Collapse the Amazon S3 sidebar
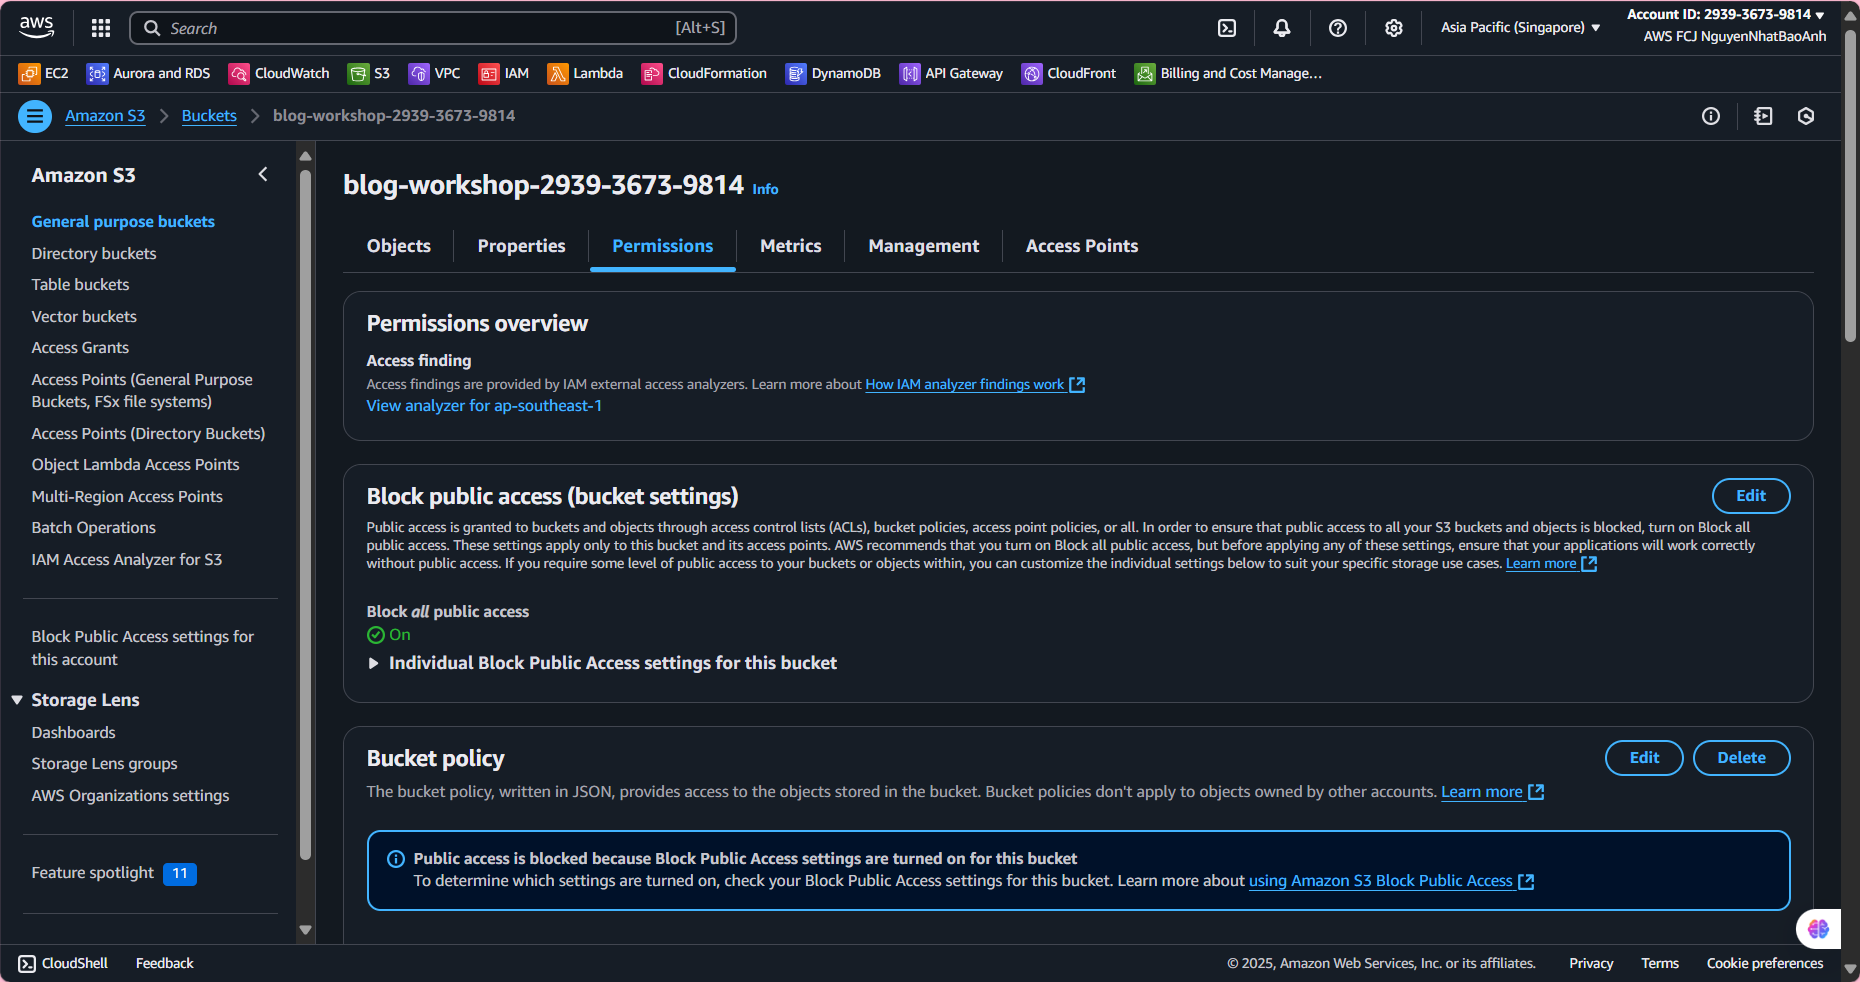 click(x=263, y=174)
